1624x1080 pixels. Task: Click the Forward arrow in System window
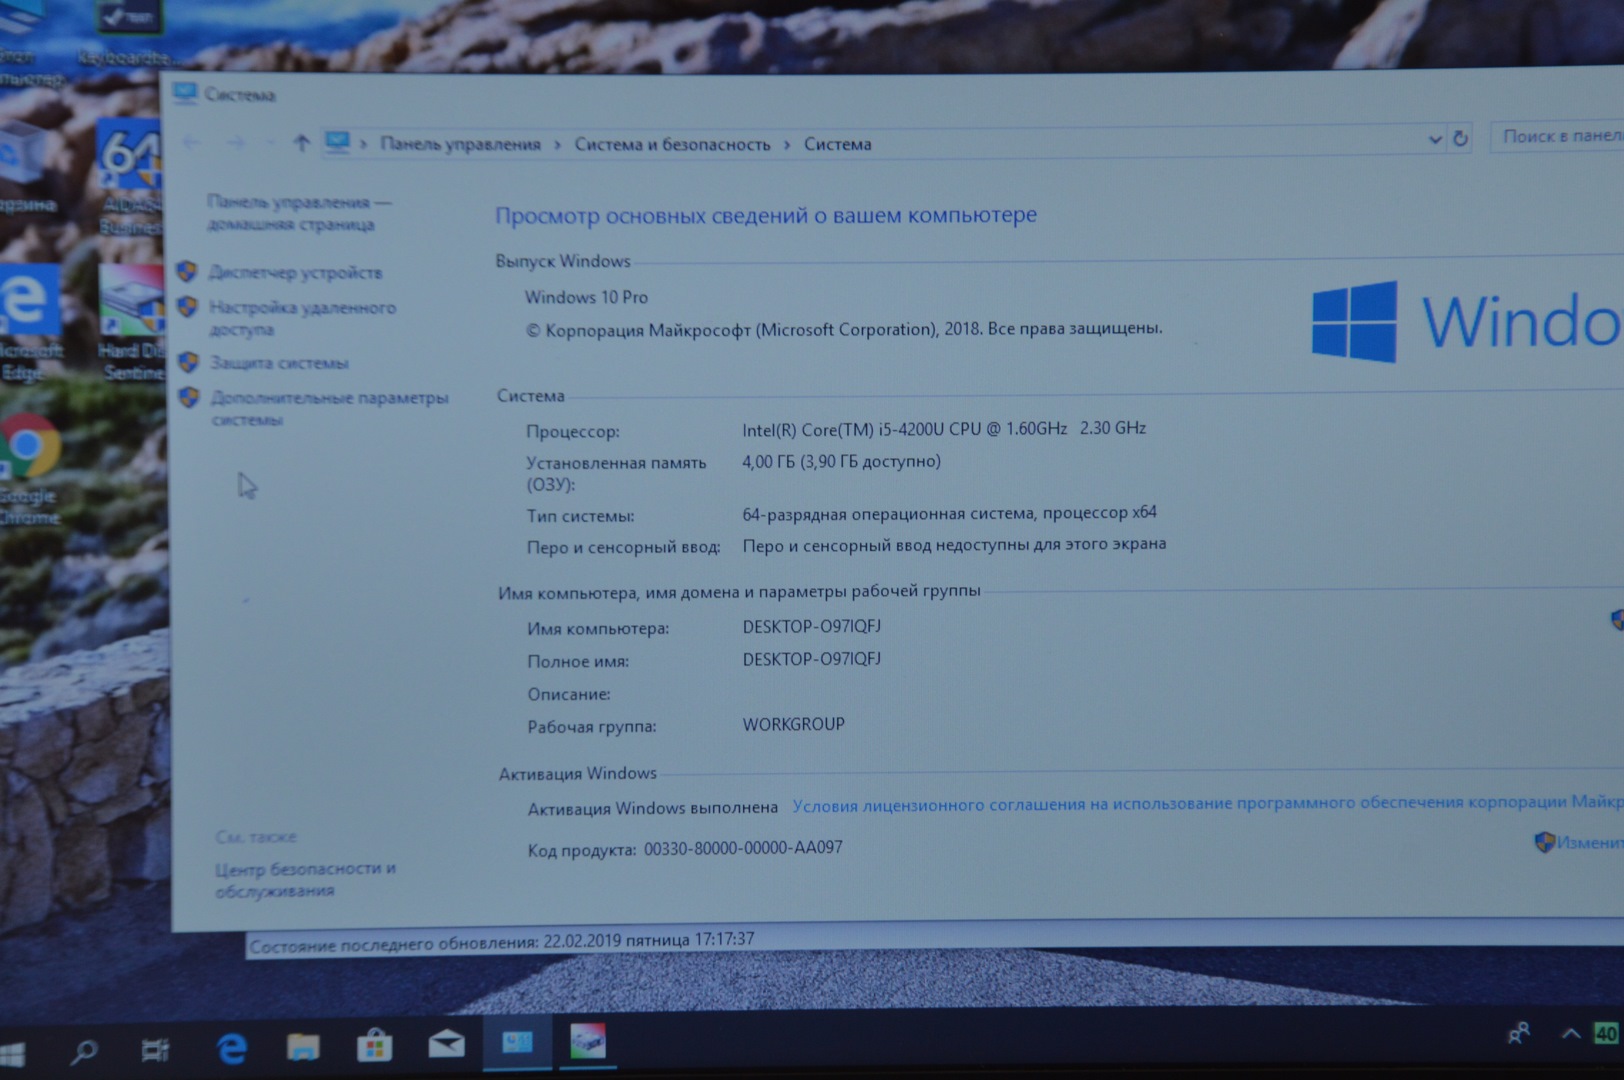pos(236,144)
